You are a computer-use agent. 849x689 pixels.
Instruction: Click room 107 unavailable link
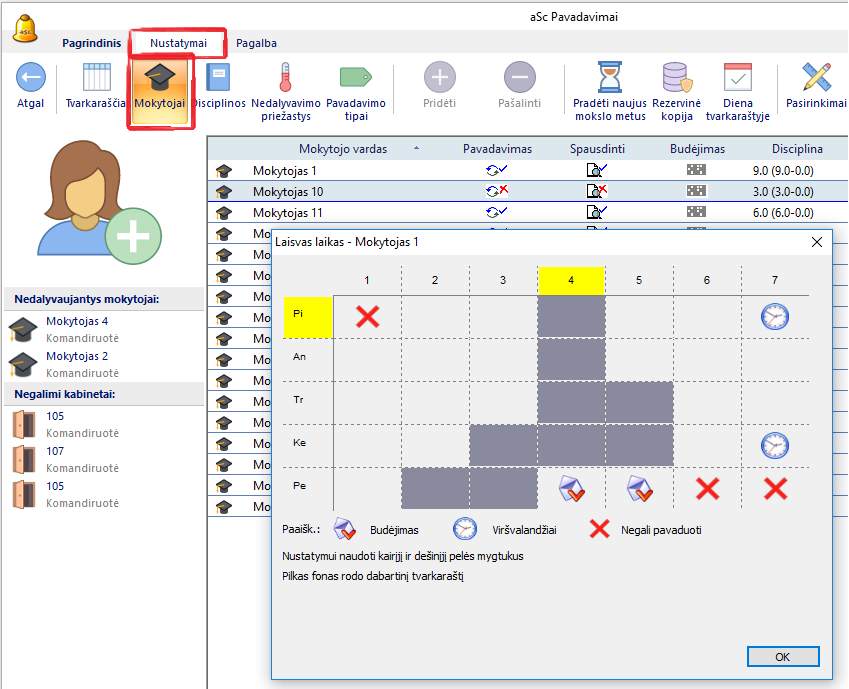click(55, 451)
